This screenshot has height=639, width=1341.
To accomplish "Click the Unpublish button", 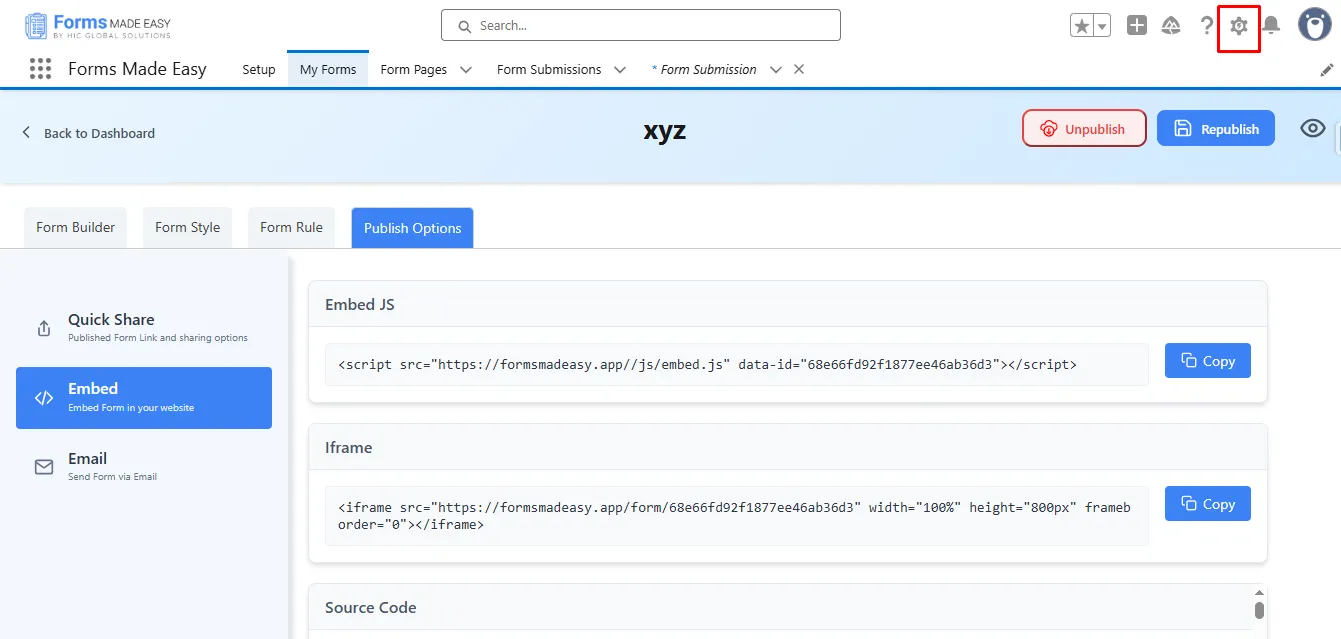I will click(1084, 129).
